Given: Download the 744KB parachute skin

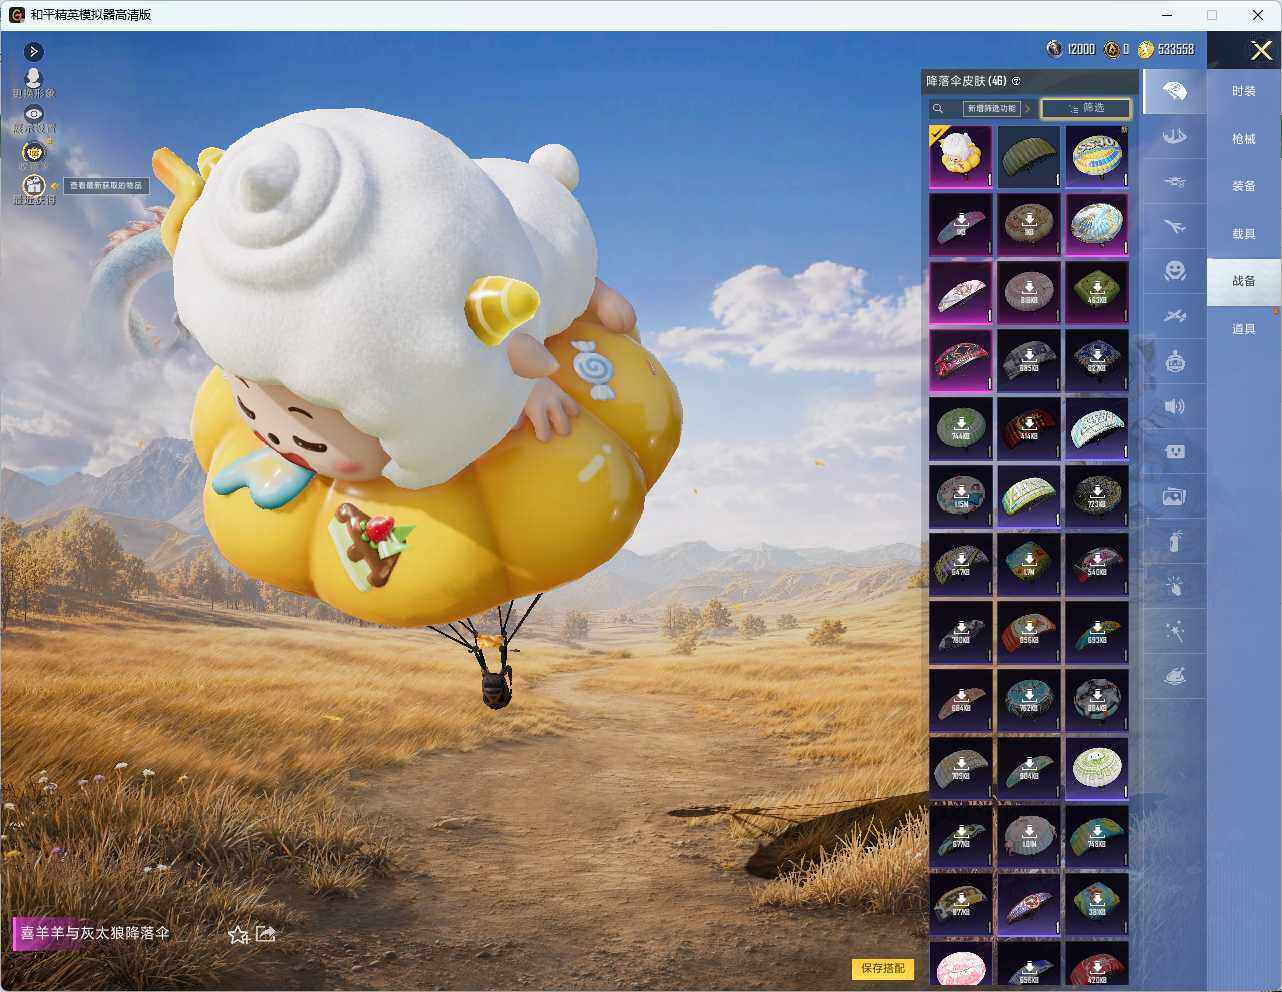Looking at the screenshot, I should coord(961,429).
